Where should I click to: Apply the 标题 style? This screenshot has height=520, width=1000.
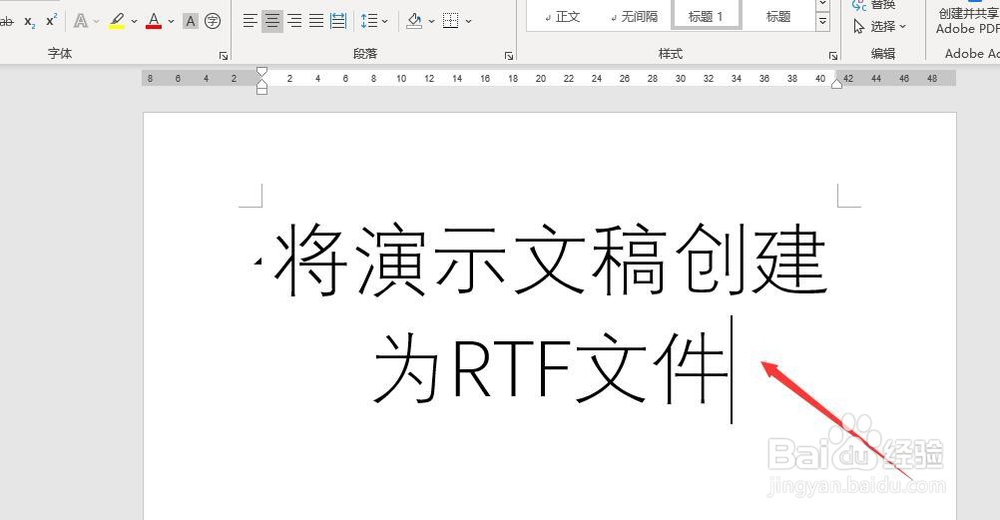(778, 17)
